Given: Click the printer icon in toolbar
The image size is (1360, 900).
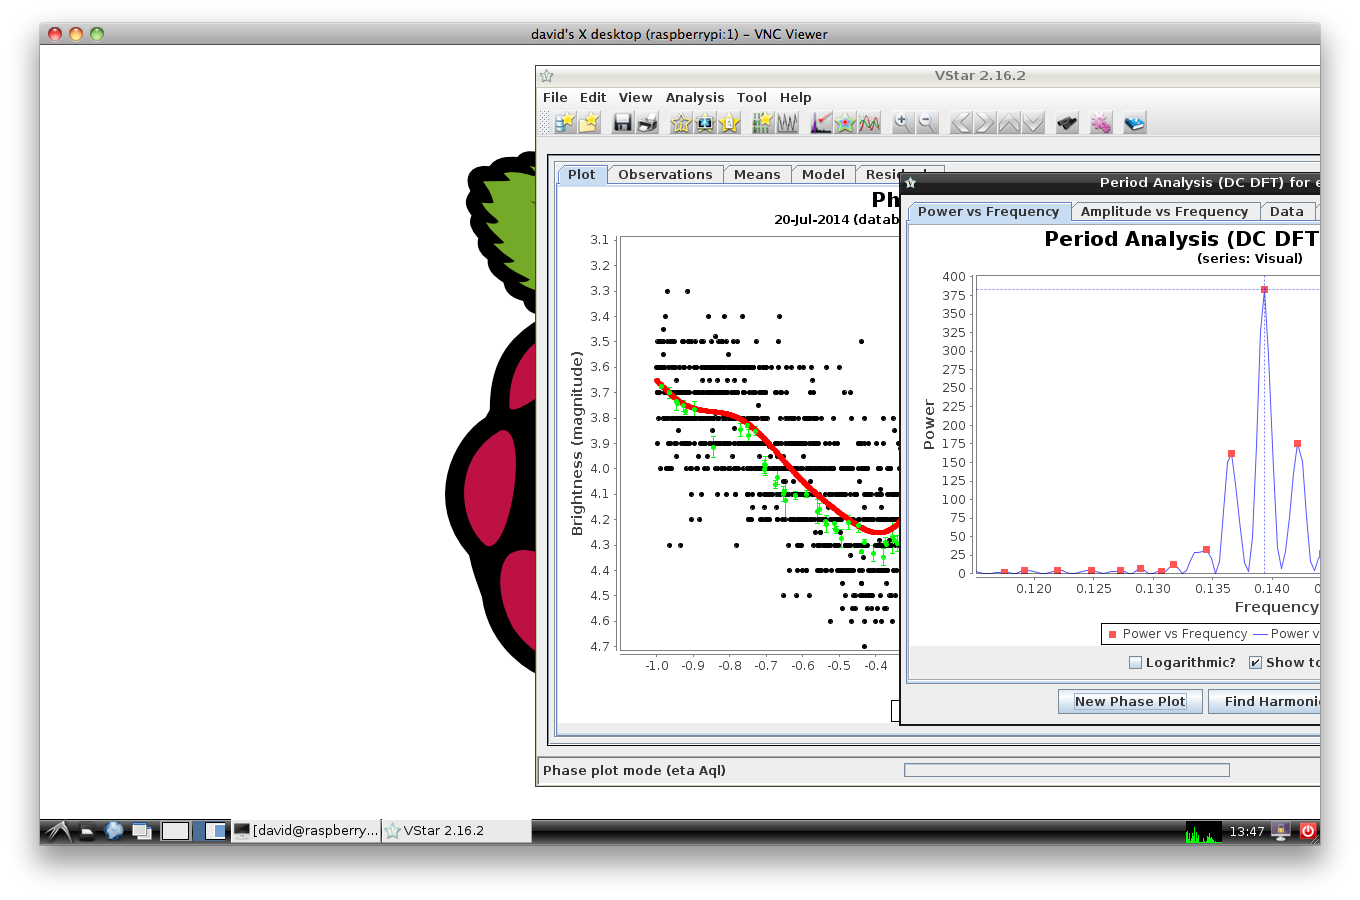Looking at the screenshot, I should point(647,123).
